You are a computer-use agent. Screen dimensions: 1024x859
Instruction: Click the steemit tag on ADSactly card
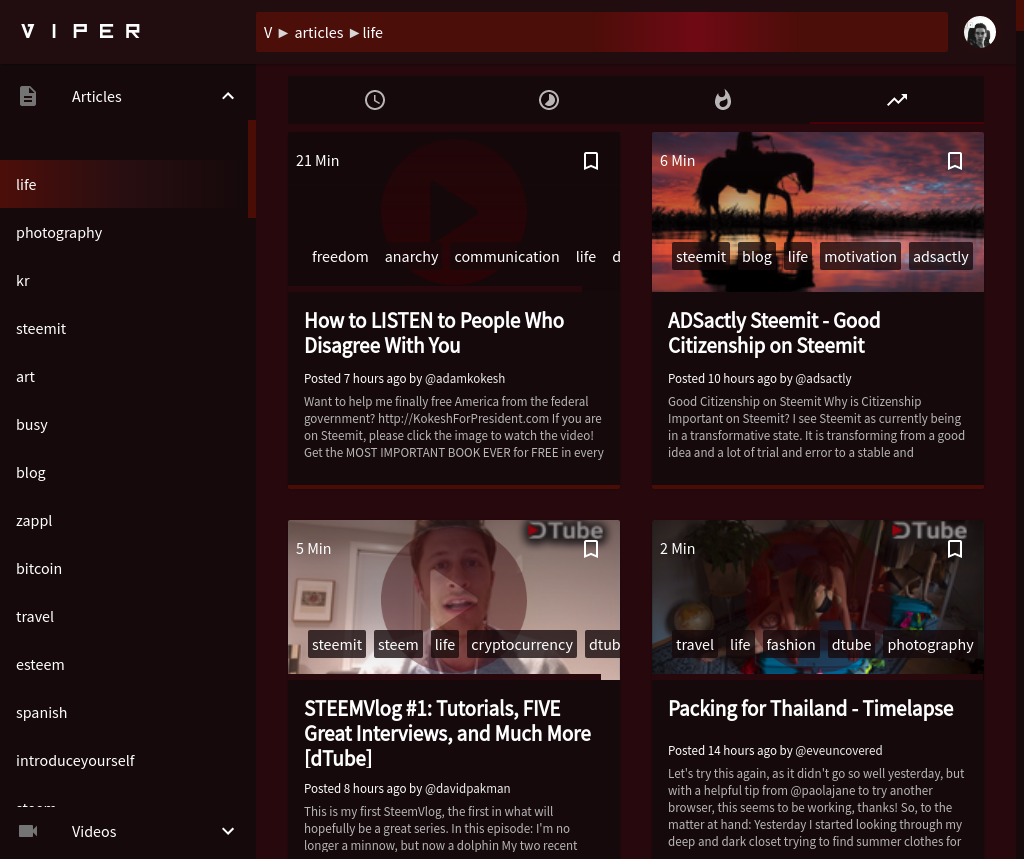point(701,257)
